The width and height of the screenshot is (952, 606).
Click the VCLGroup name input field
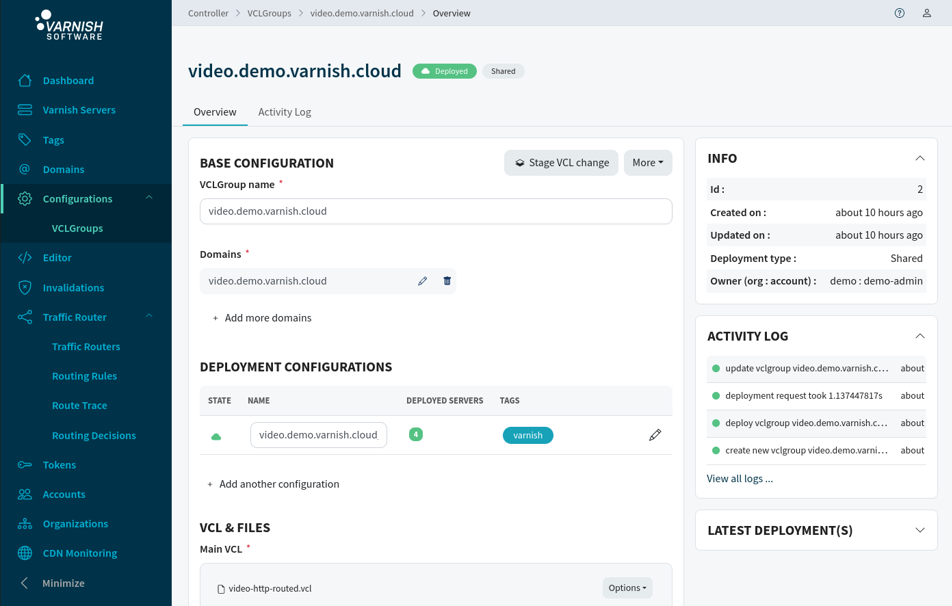tap(436, 211)
